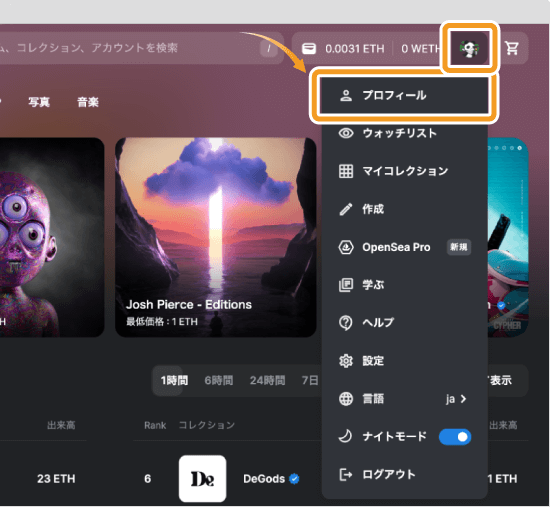The height and width of the screenshot is (507, 550).
Task: Click the settings gear icon
Action: click(x=346, y=361)
